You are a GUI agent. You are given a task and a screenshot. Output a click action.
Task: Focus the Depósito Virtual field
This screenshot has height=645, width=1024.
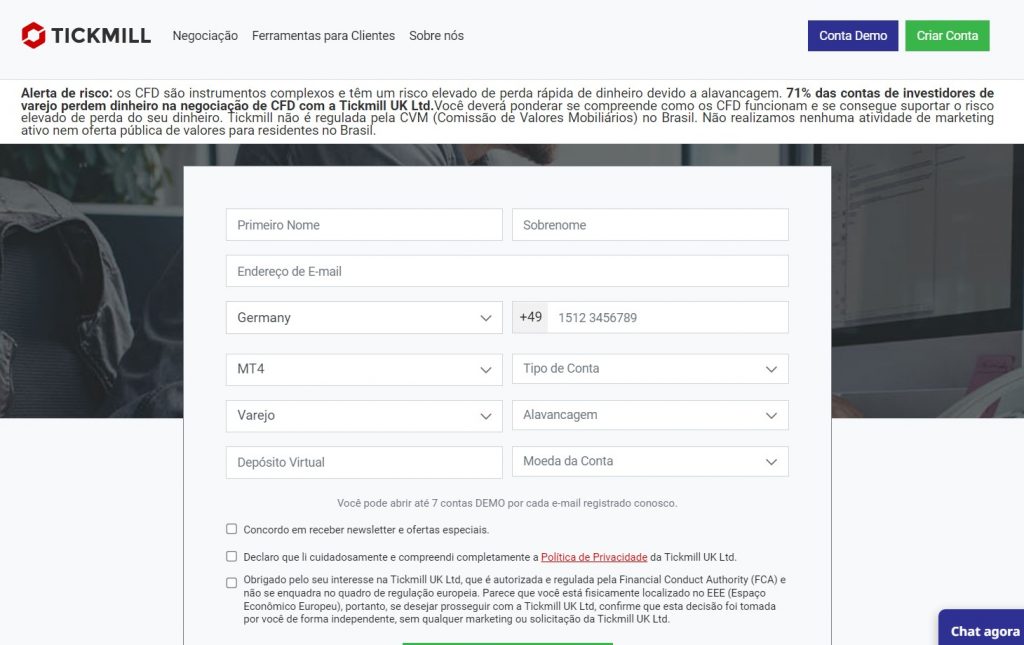(x=364, y=462)
